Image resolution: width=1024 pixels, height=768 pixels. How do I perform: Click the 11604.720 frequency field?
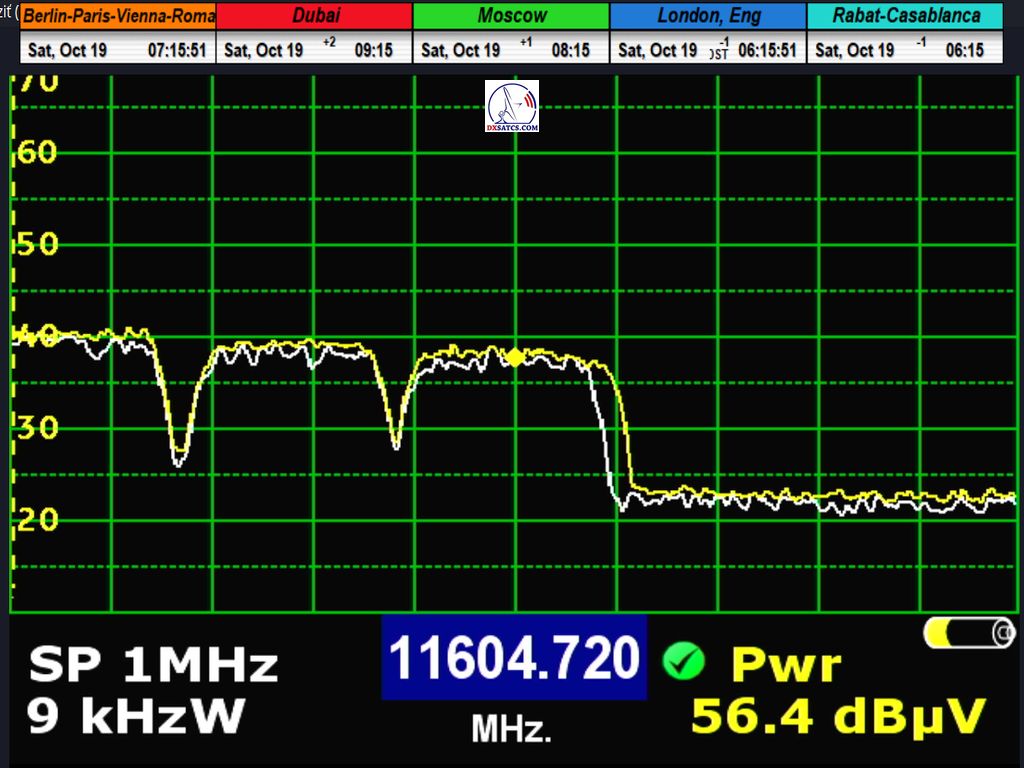tap(513, 658)
